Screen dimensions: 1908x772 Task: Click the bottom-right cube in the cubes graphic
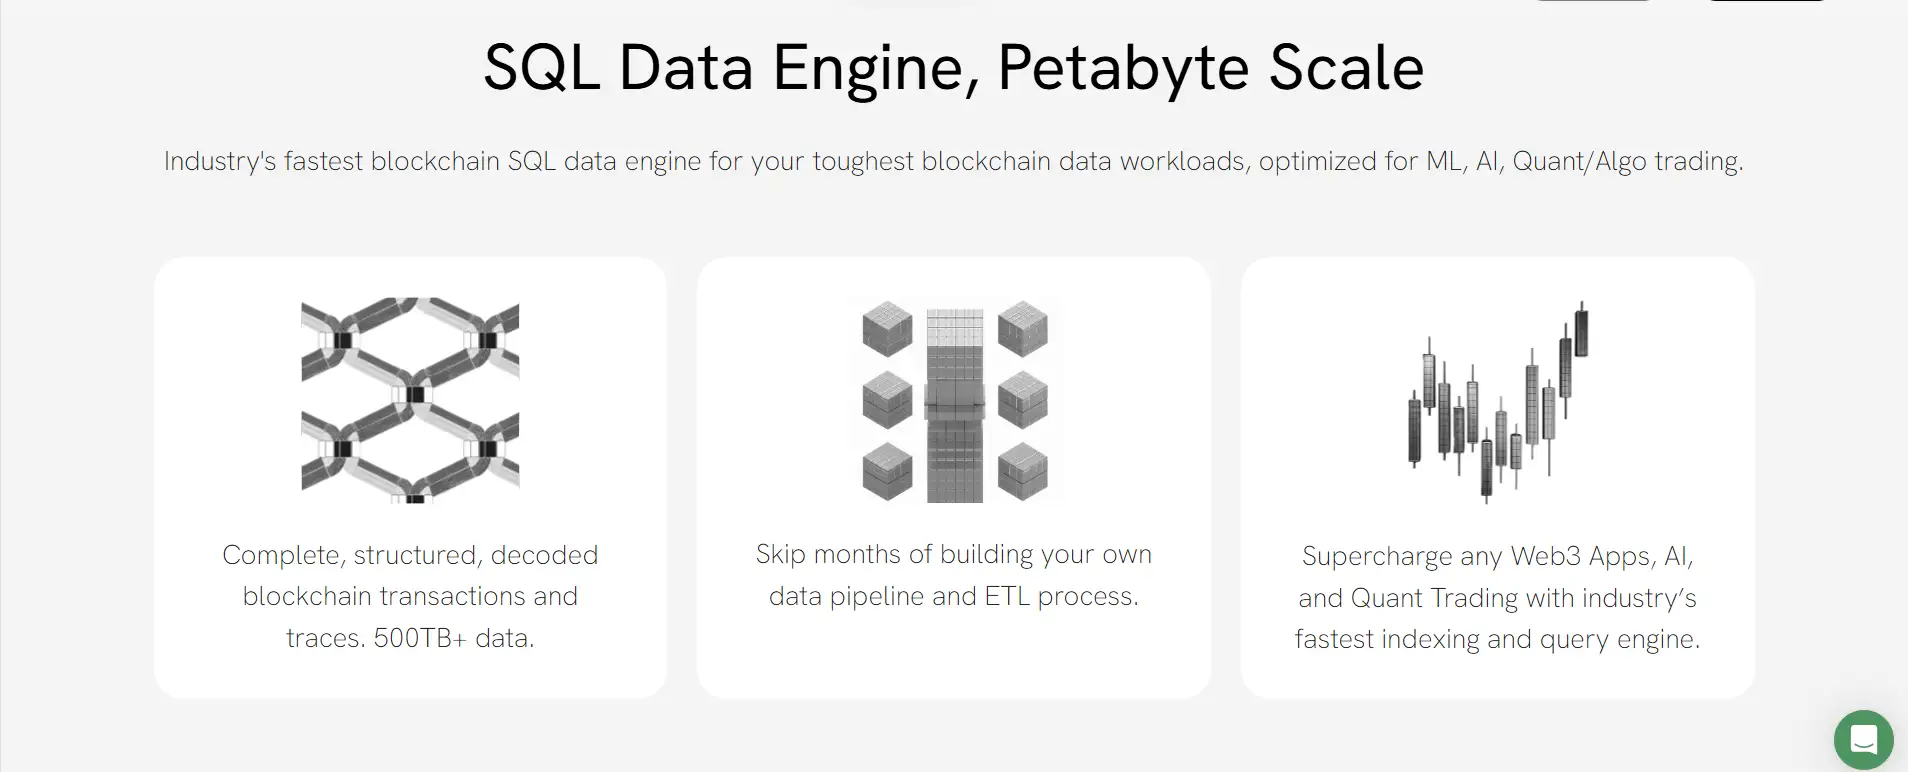[x=1022, y=471]
